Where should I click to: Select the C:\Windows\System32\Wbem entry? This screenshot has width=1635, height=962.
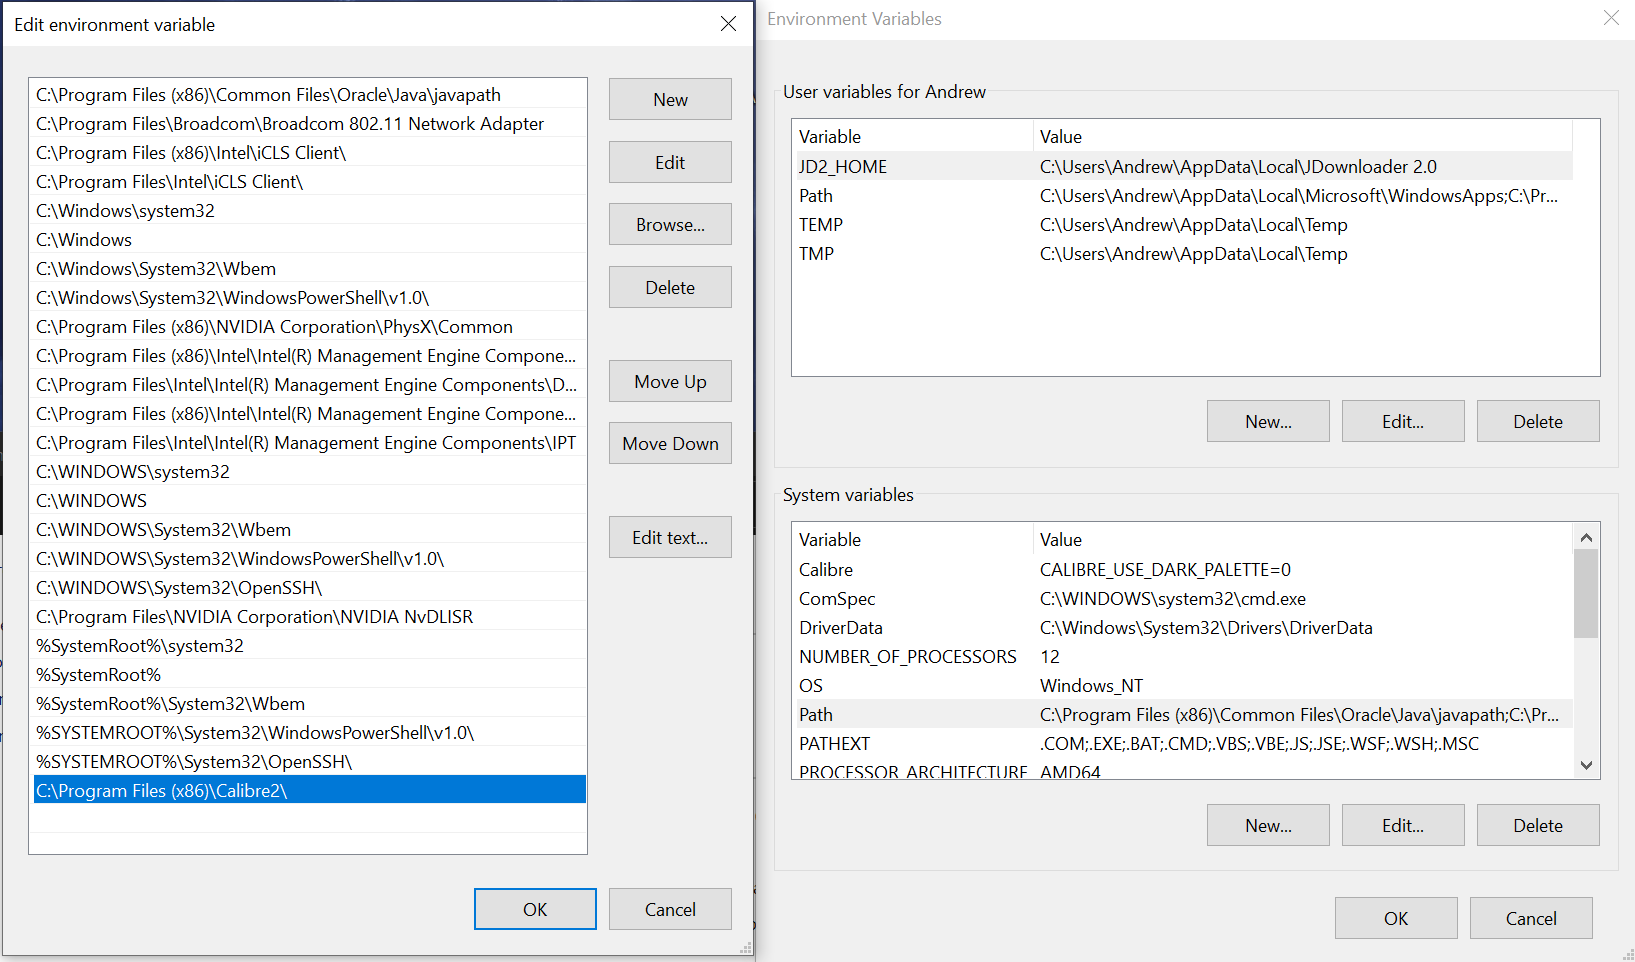click(310, 268)
